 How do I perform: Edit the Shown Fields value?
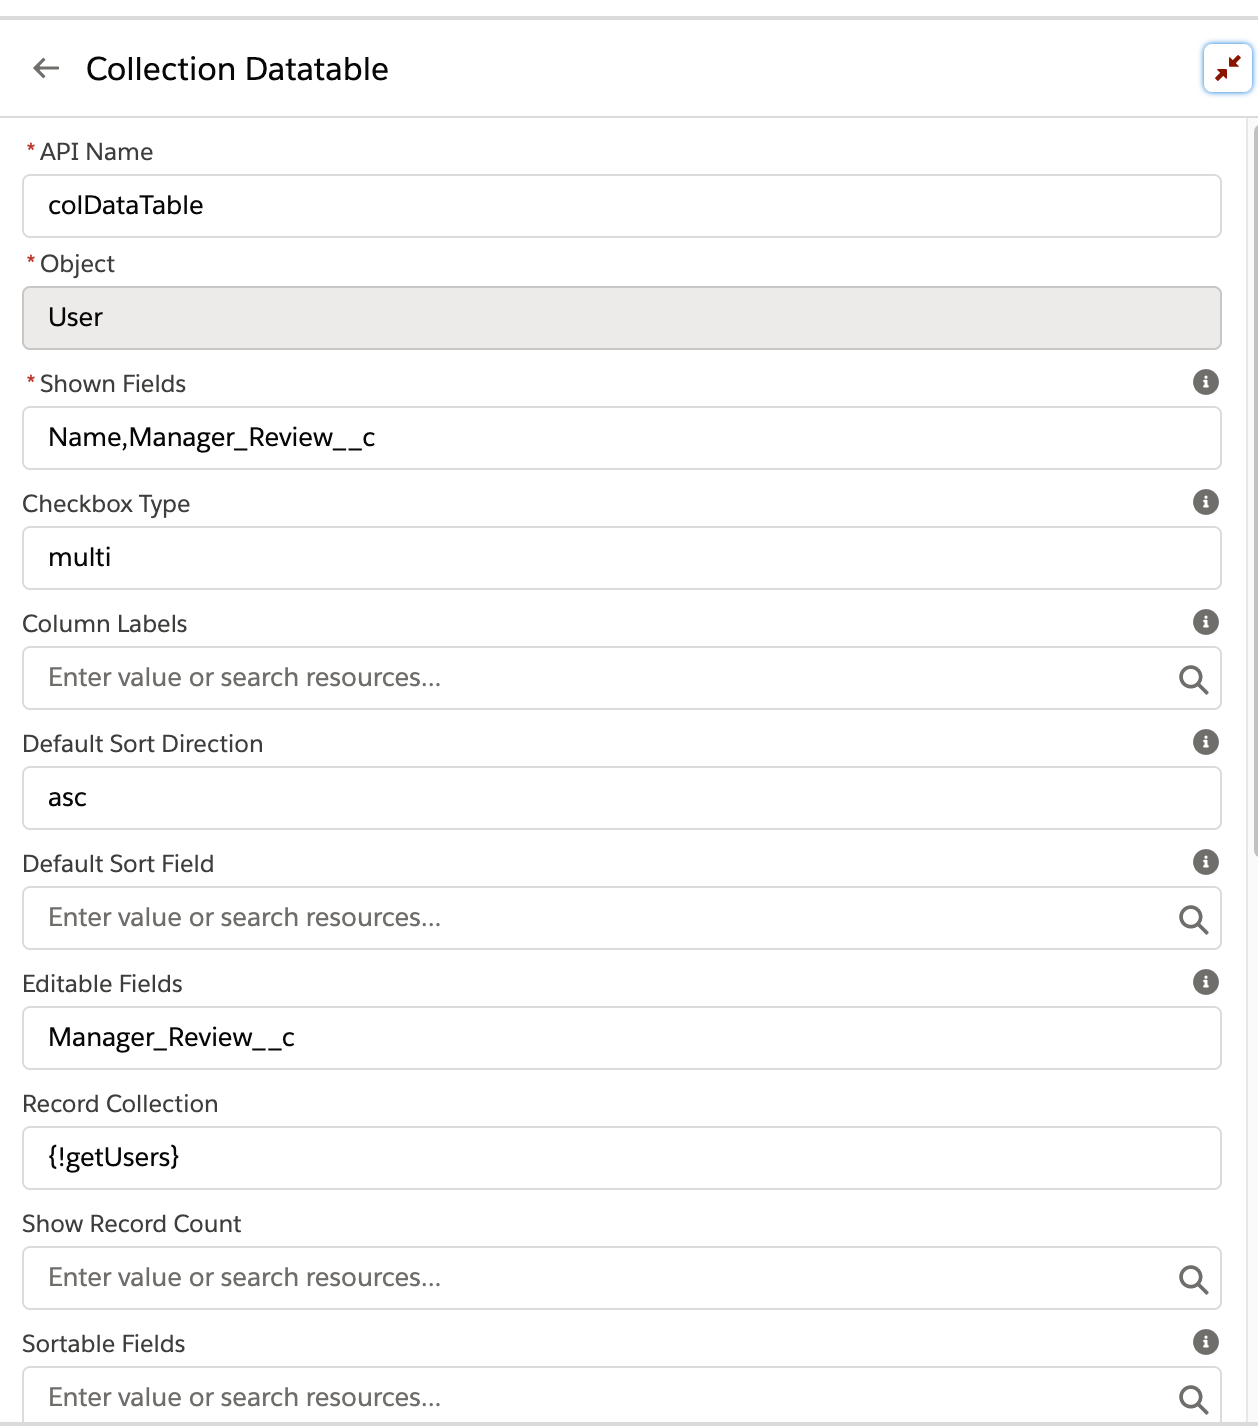(x=620, y=438)
